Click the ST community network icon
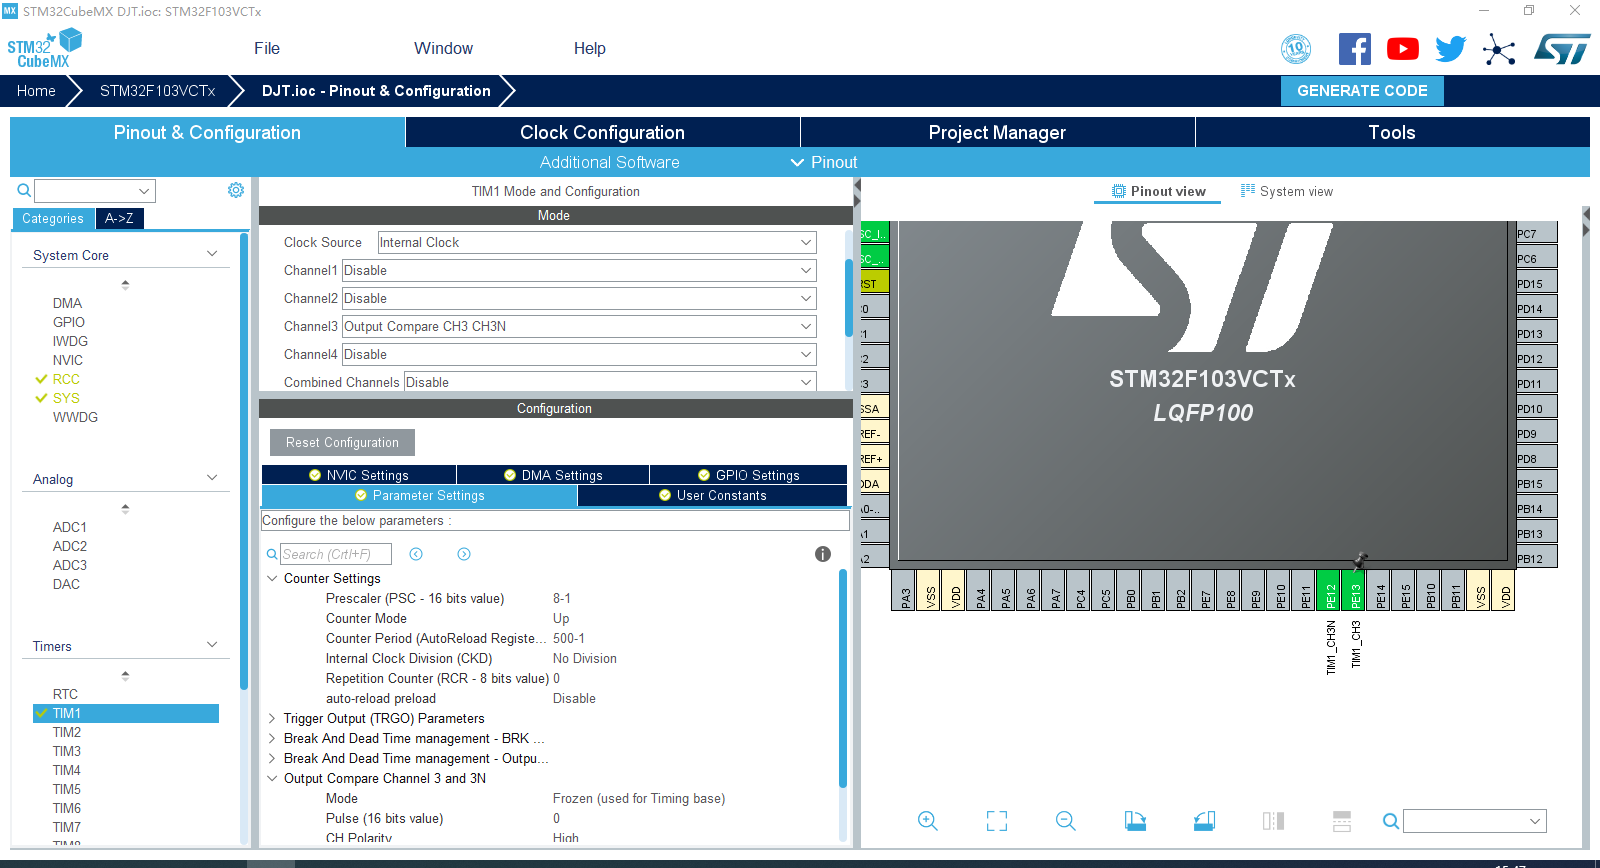Viewport: 1600px width, 868px height. pos(1499,49)
